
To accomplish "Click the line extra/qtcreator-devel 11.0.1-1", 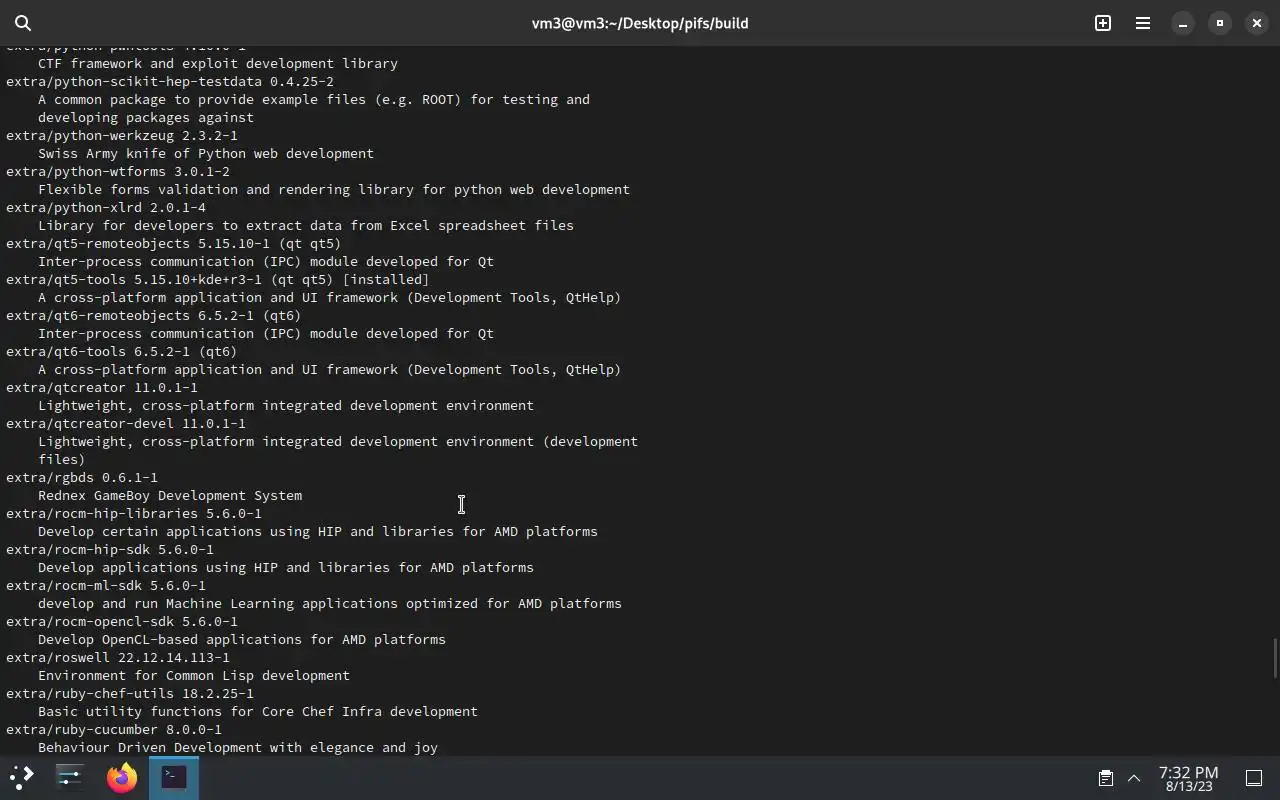I will (x=126, y=423).
